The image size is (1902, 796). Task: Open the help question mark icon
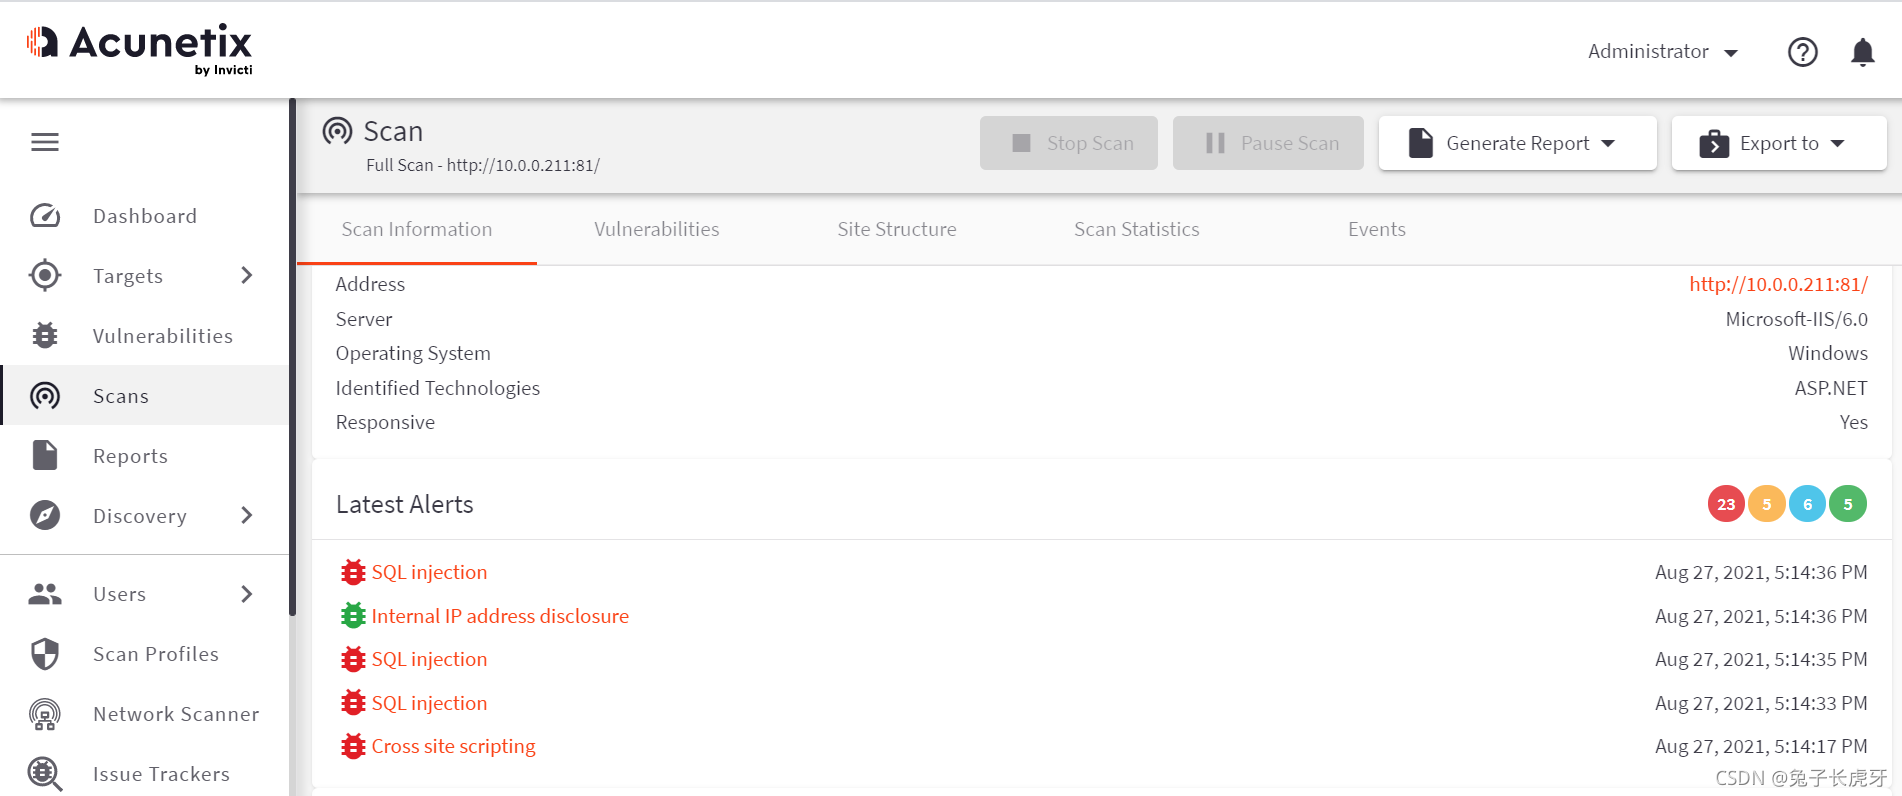(x=1802, y=52)
